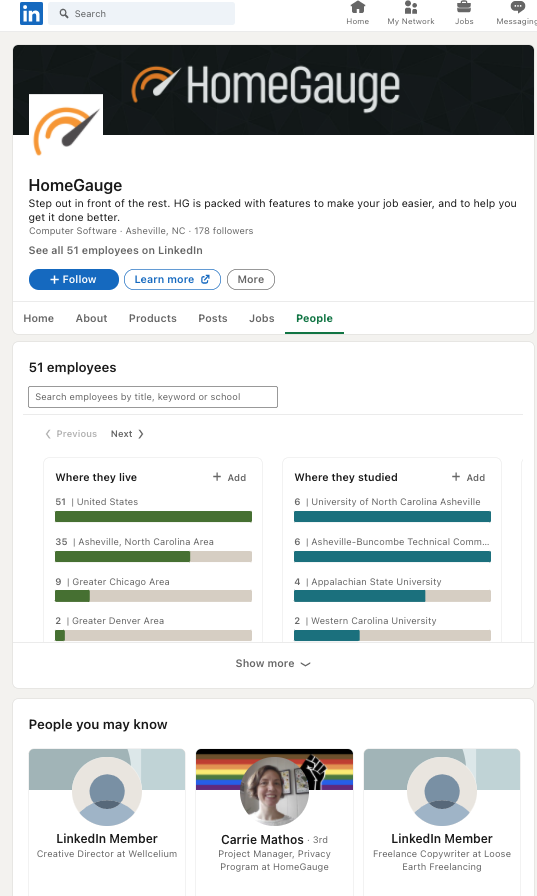Open the Creative Director at Wellcelium member card
Viewport: 537px width, 896px height.
coord(107,822)
